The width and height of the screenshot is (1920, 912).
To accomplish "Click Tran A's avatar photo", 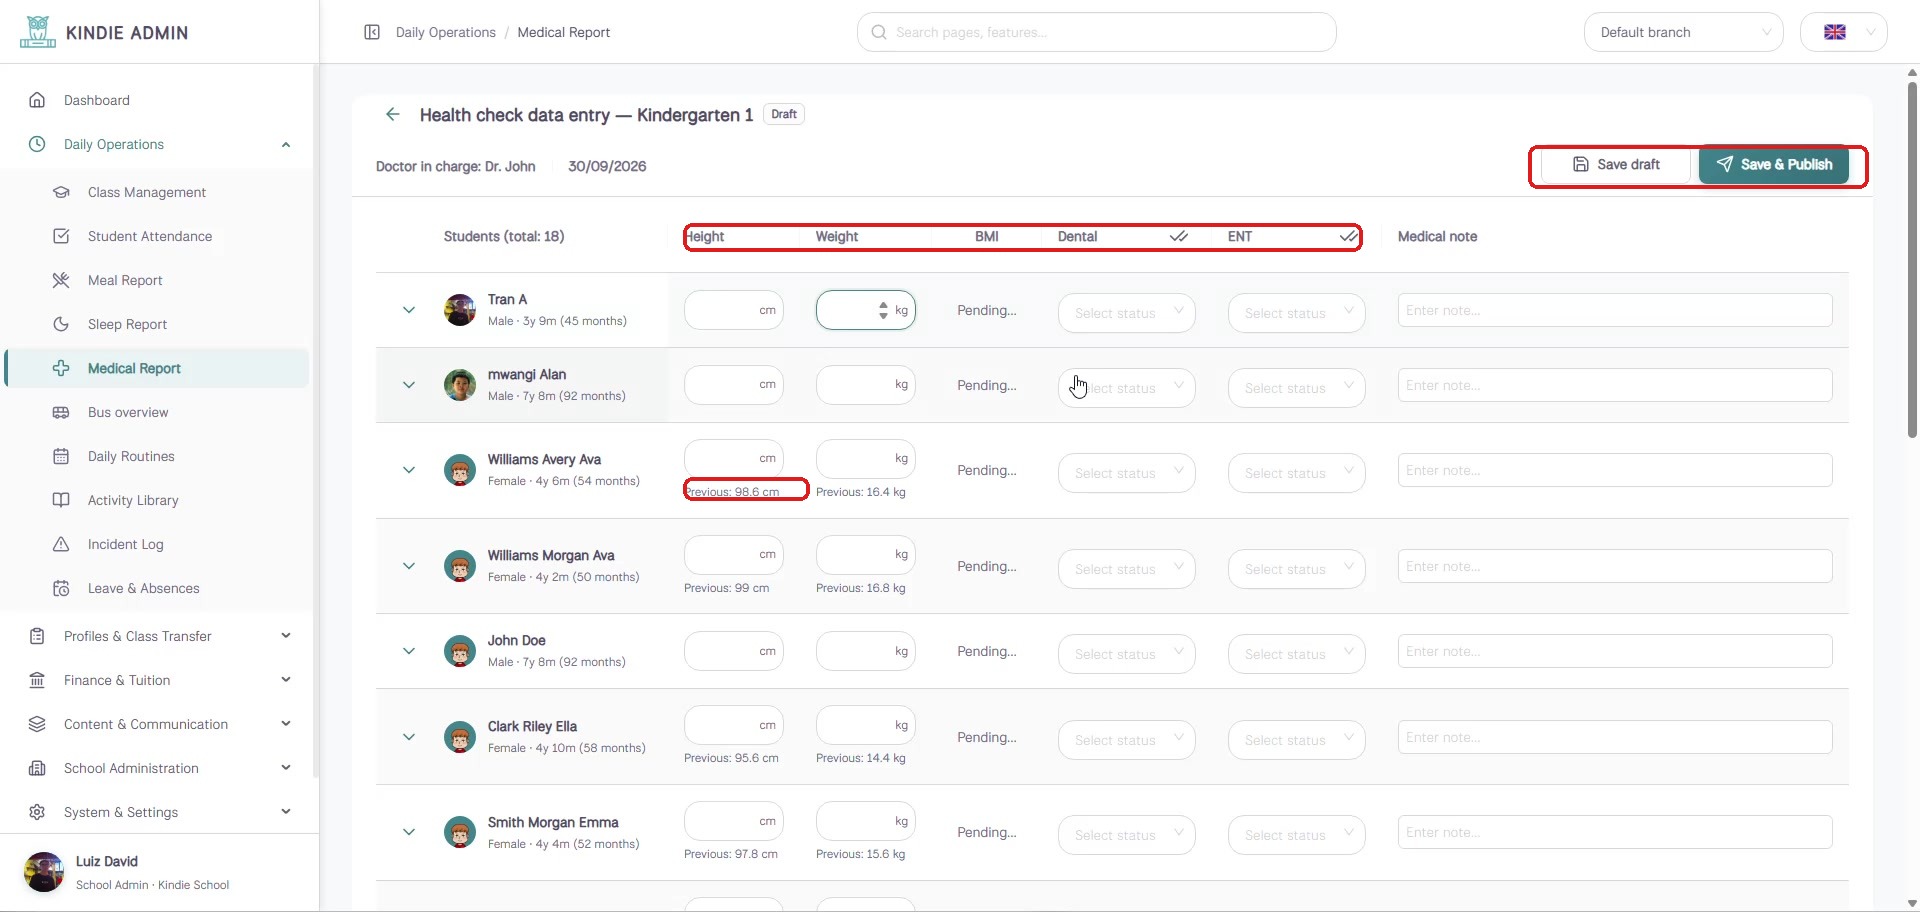I will tap(460, 310).
